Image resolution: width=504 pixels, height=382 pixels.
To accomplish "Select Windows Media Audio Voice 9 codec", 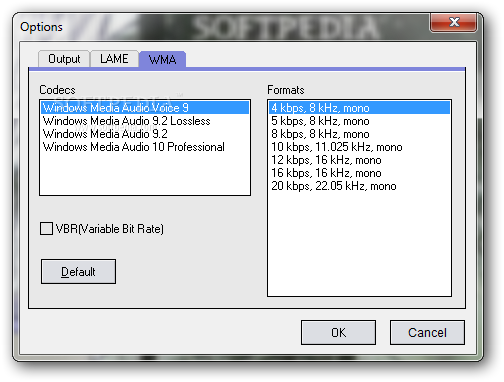I will [x=145, y=108].
